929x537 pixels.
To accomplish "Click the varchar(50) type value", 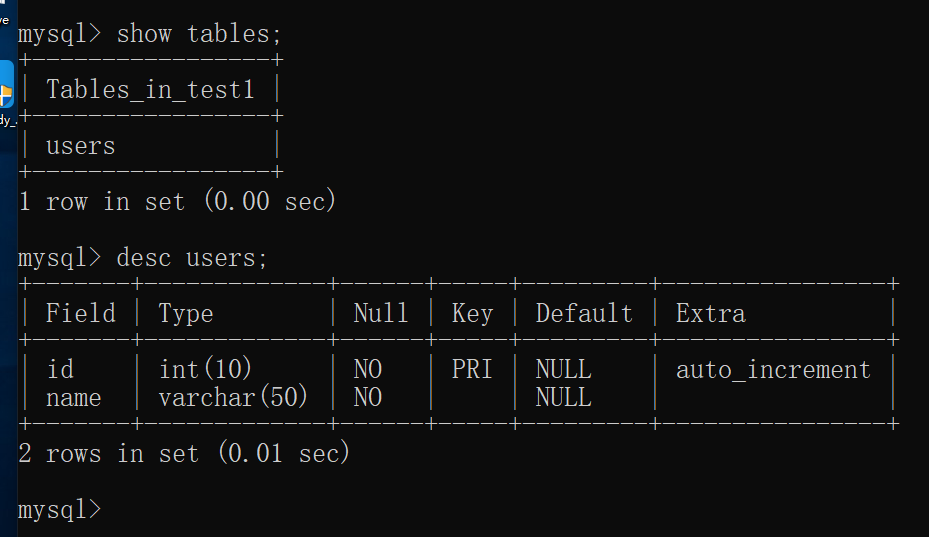I will (x=233, y=397).
